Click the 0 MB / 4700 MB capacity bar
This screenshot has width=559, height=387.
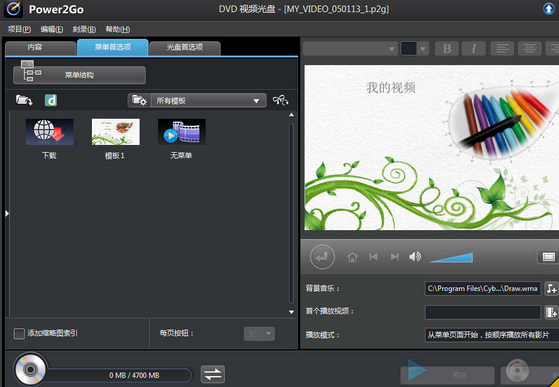pos(121,375)
